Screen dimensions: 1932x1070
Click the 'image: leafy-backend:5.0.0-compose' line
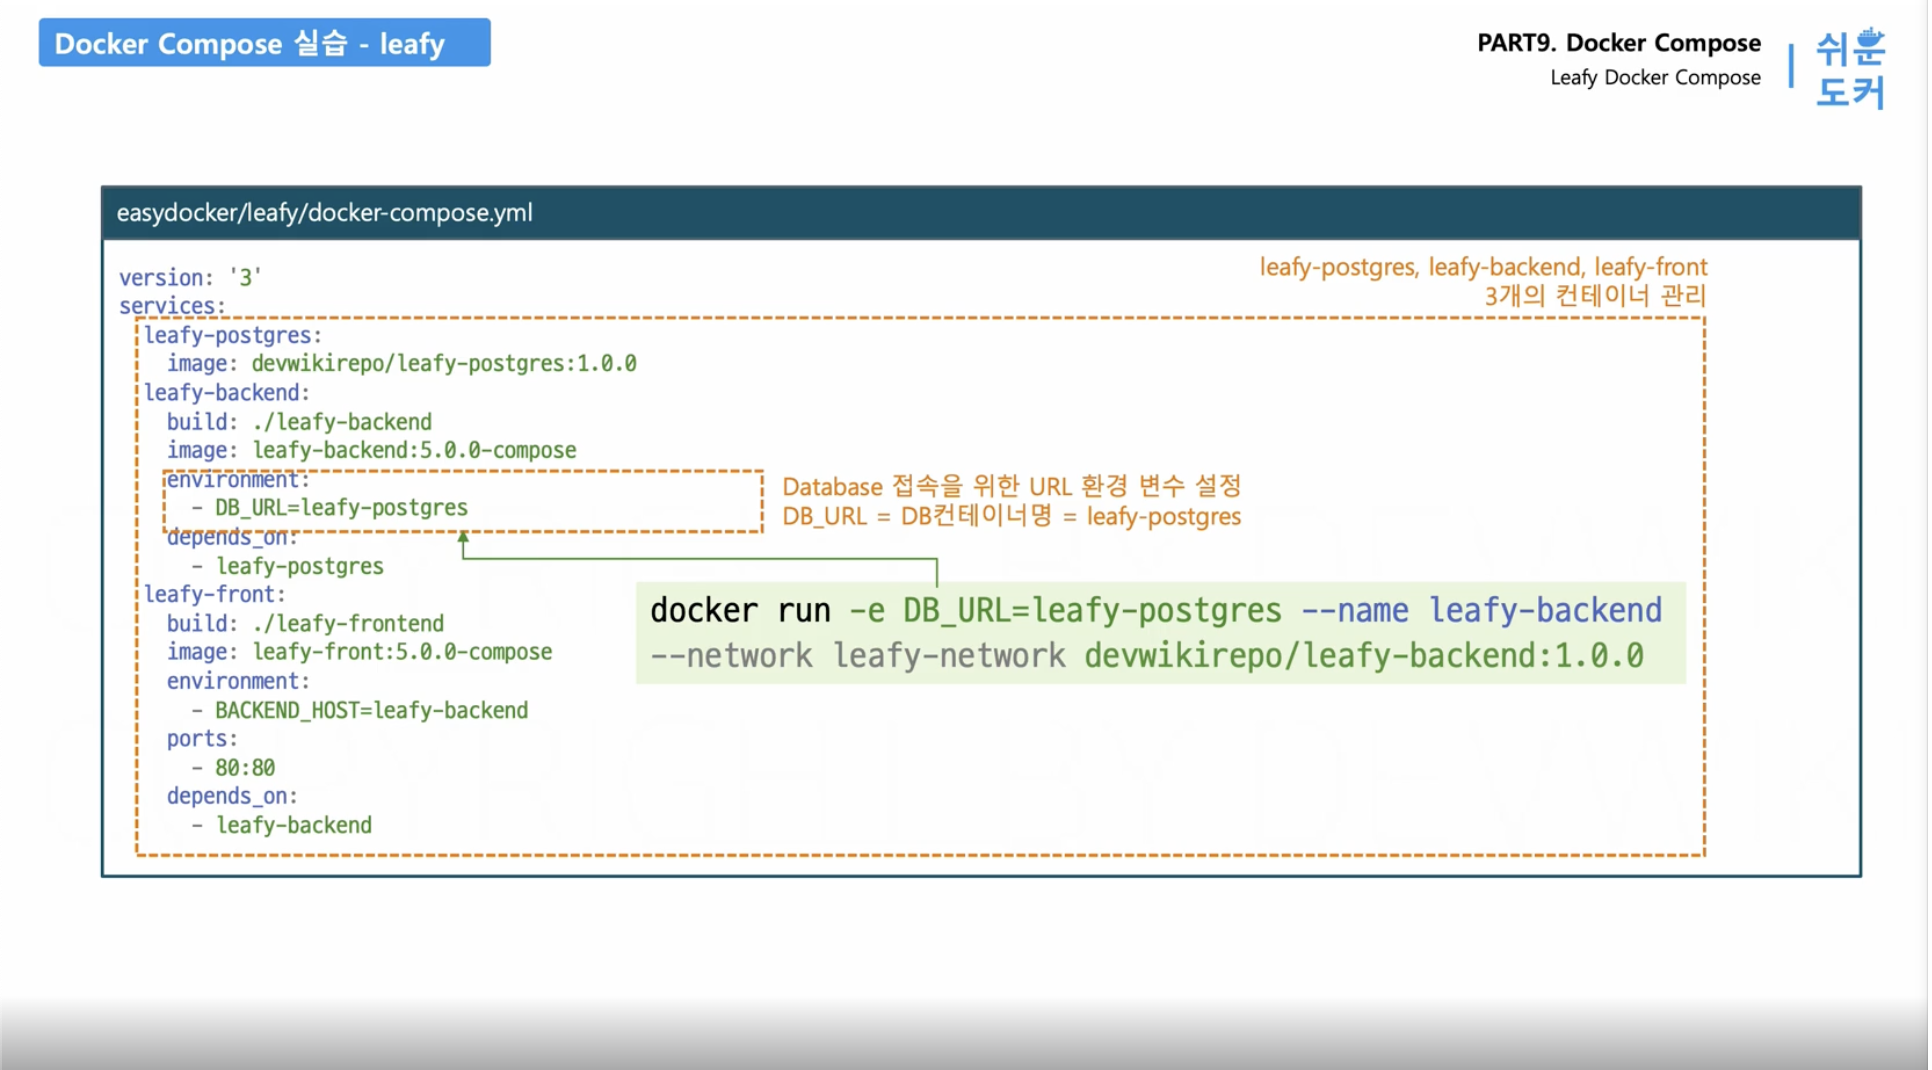[371, 451]
